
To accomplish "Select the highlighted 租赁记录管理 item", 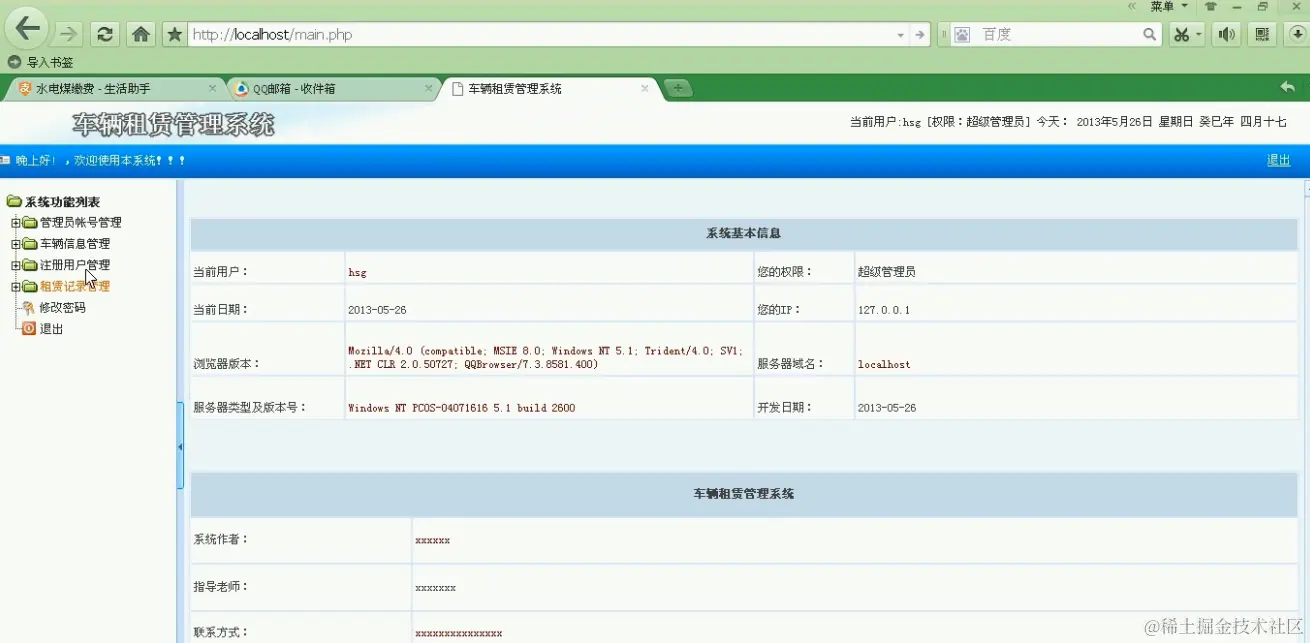I will [x=75, y=286].
